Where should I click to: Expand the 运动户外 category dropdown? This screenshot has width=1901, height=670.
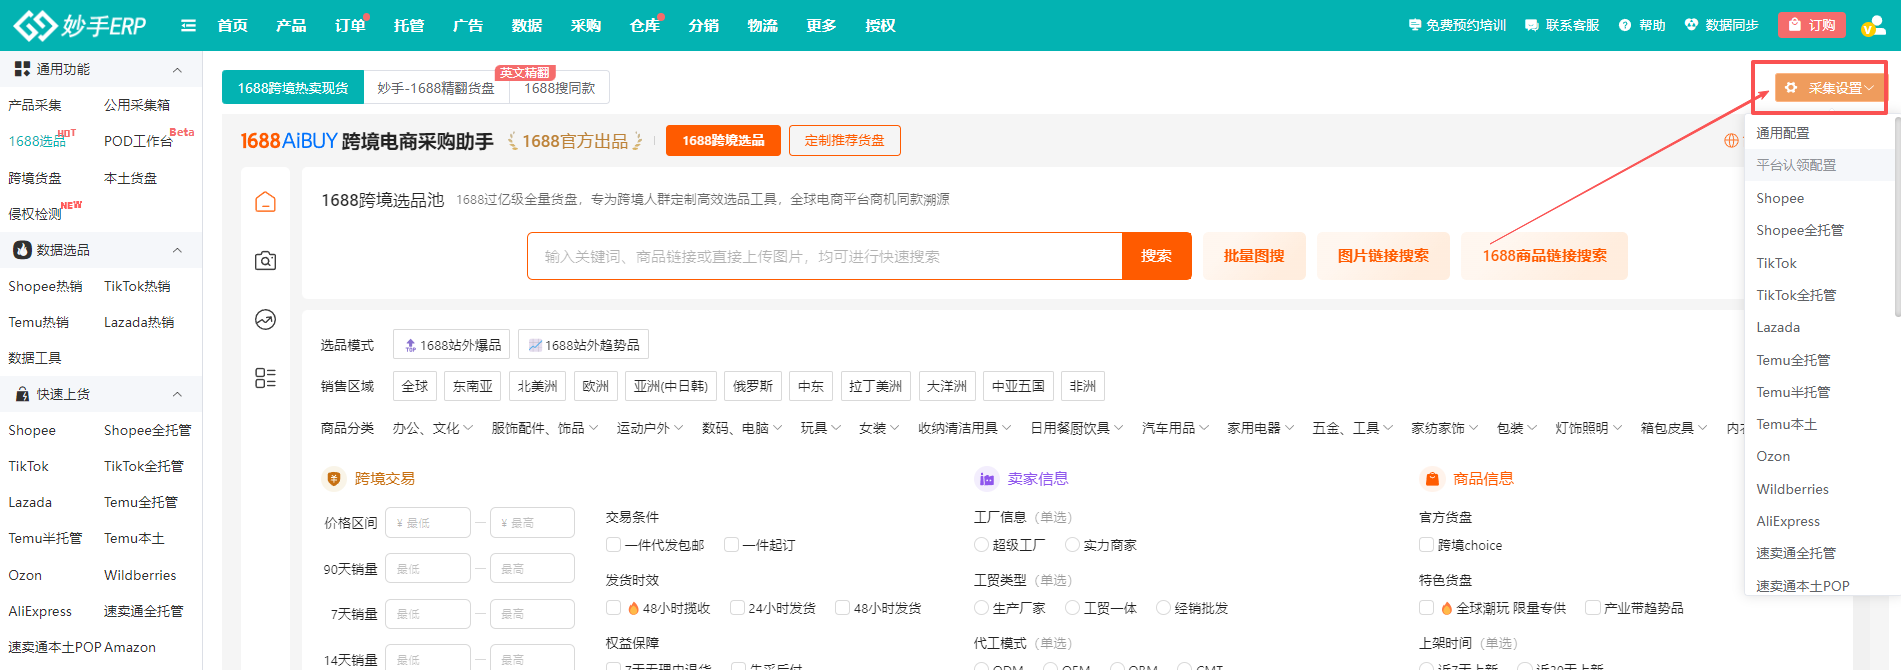pos(650,428)
